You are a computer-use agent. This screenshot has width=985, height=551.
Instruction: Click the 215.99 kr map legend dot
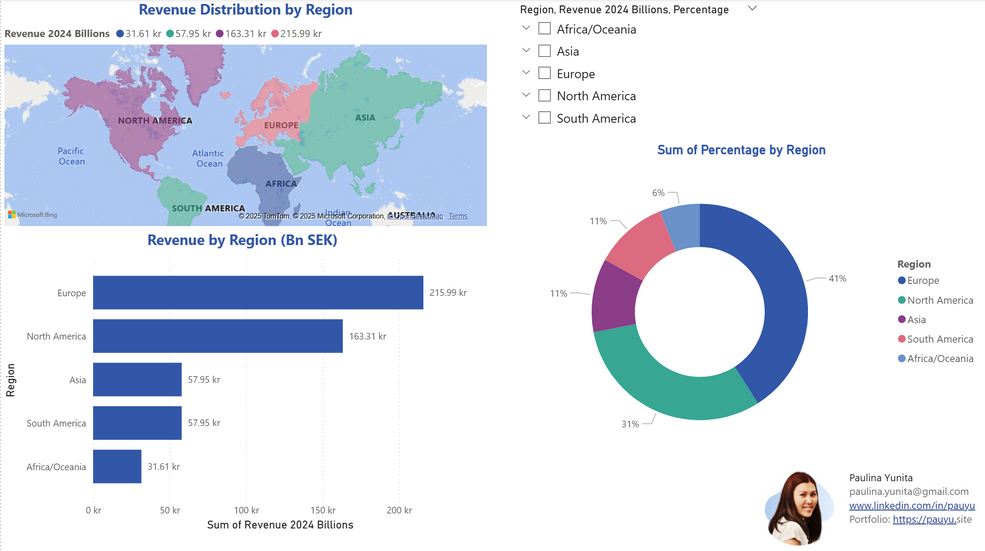[x=275, y=34]
